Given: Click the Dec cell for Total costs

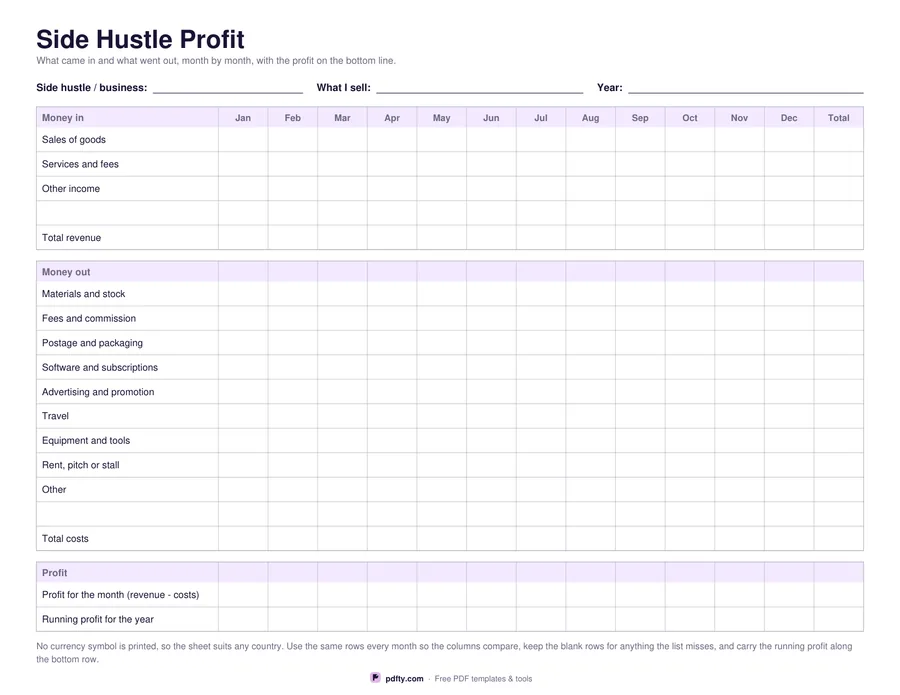Looking at the screenshot, I should (789, 539).
